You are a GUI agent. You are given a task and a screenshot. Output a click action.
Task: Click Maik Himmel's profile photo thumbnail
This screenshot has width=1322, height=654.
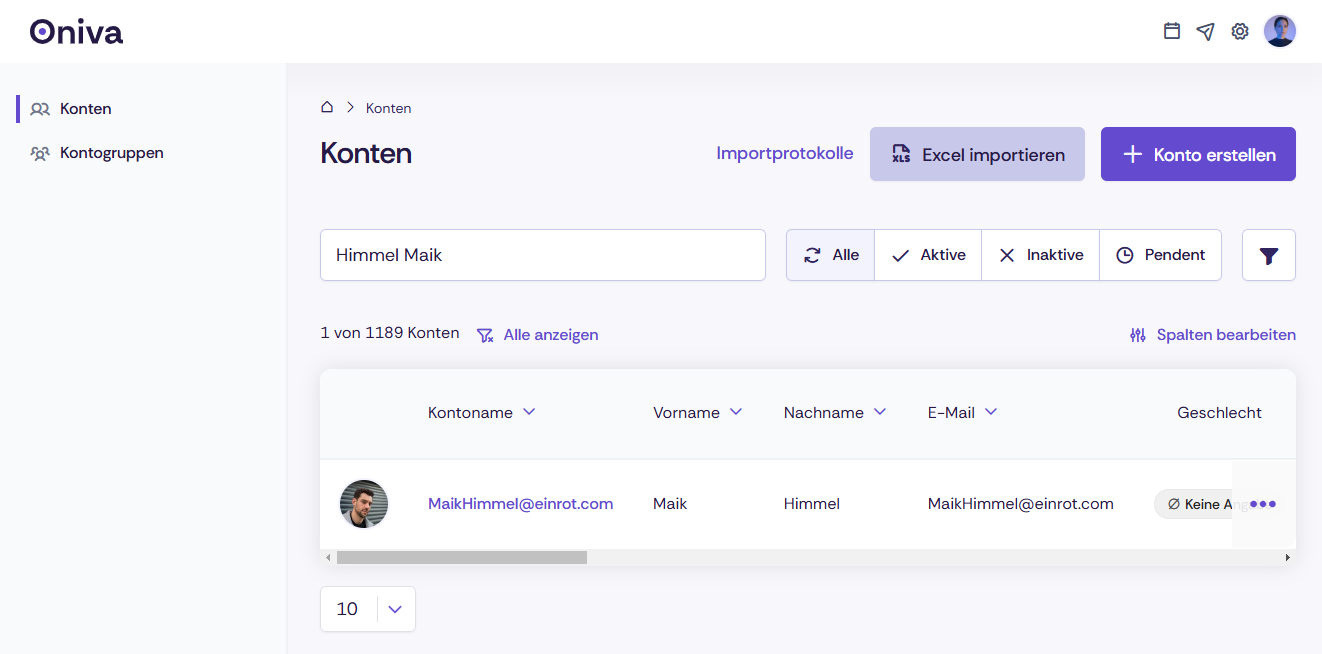[x=364, y=504]
